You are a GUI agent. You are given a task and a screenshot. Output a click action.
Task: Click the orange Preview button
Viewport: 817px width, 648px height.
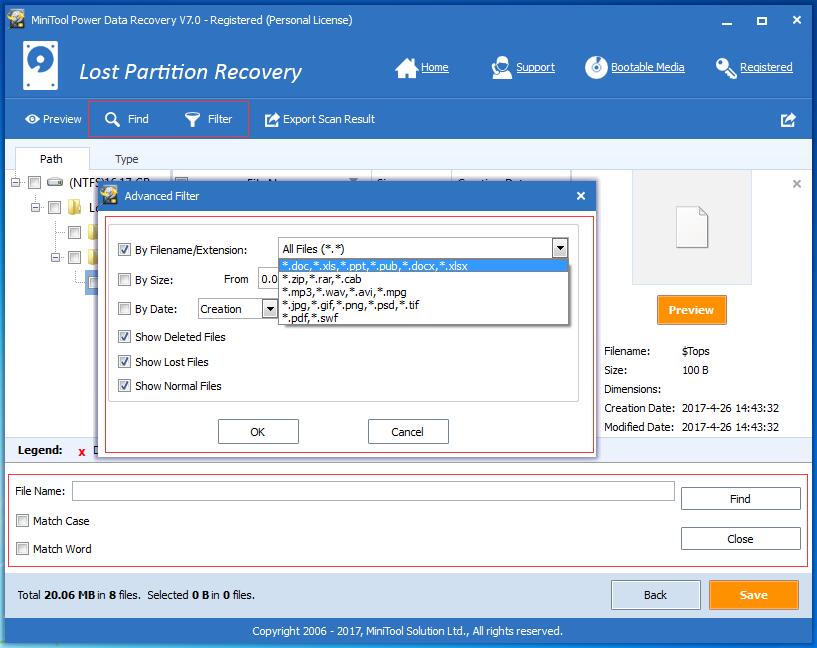click(691, 311)
